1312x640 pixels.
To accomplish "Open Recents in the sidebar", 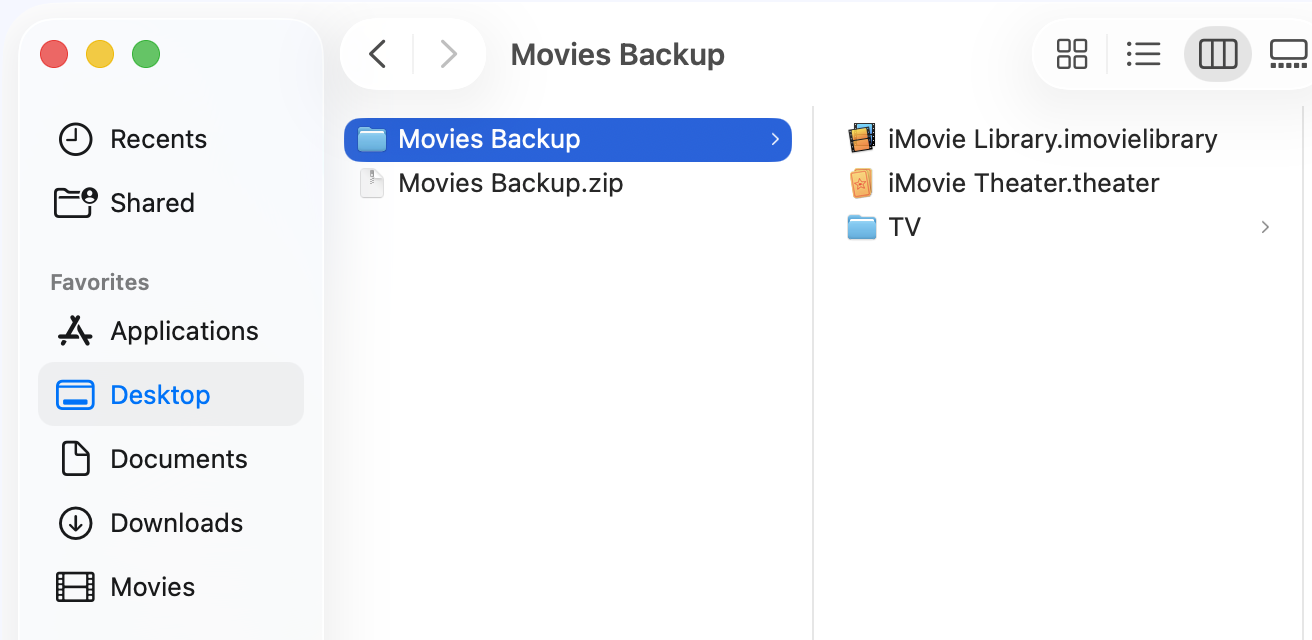I will [x=158, y=139].
